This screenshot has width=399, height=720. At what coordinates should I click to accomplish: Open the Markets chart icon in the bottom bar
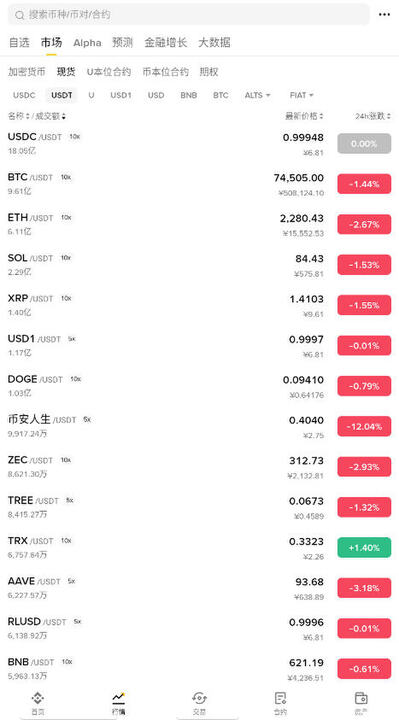tap(118, 698)
